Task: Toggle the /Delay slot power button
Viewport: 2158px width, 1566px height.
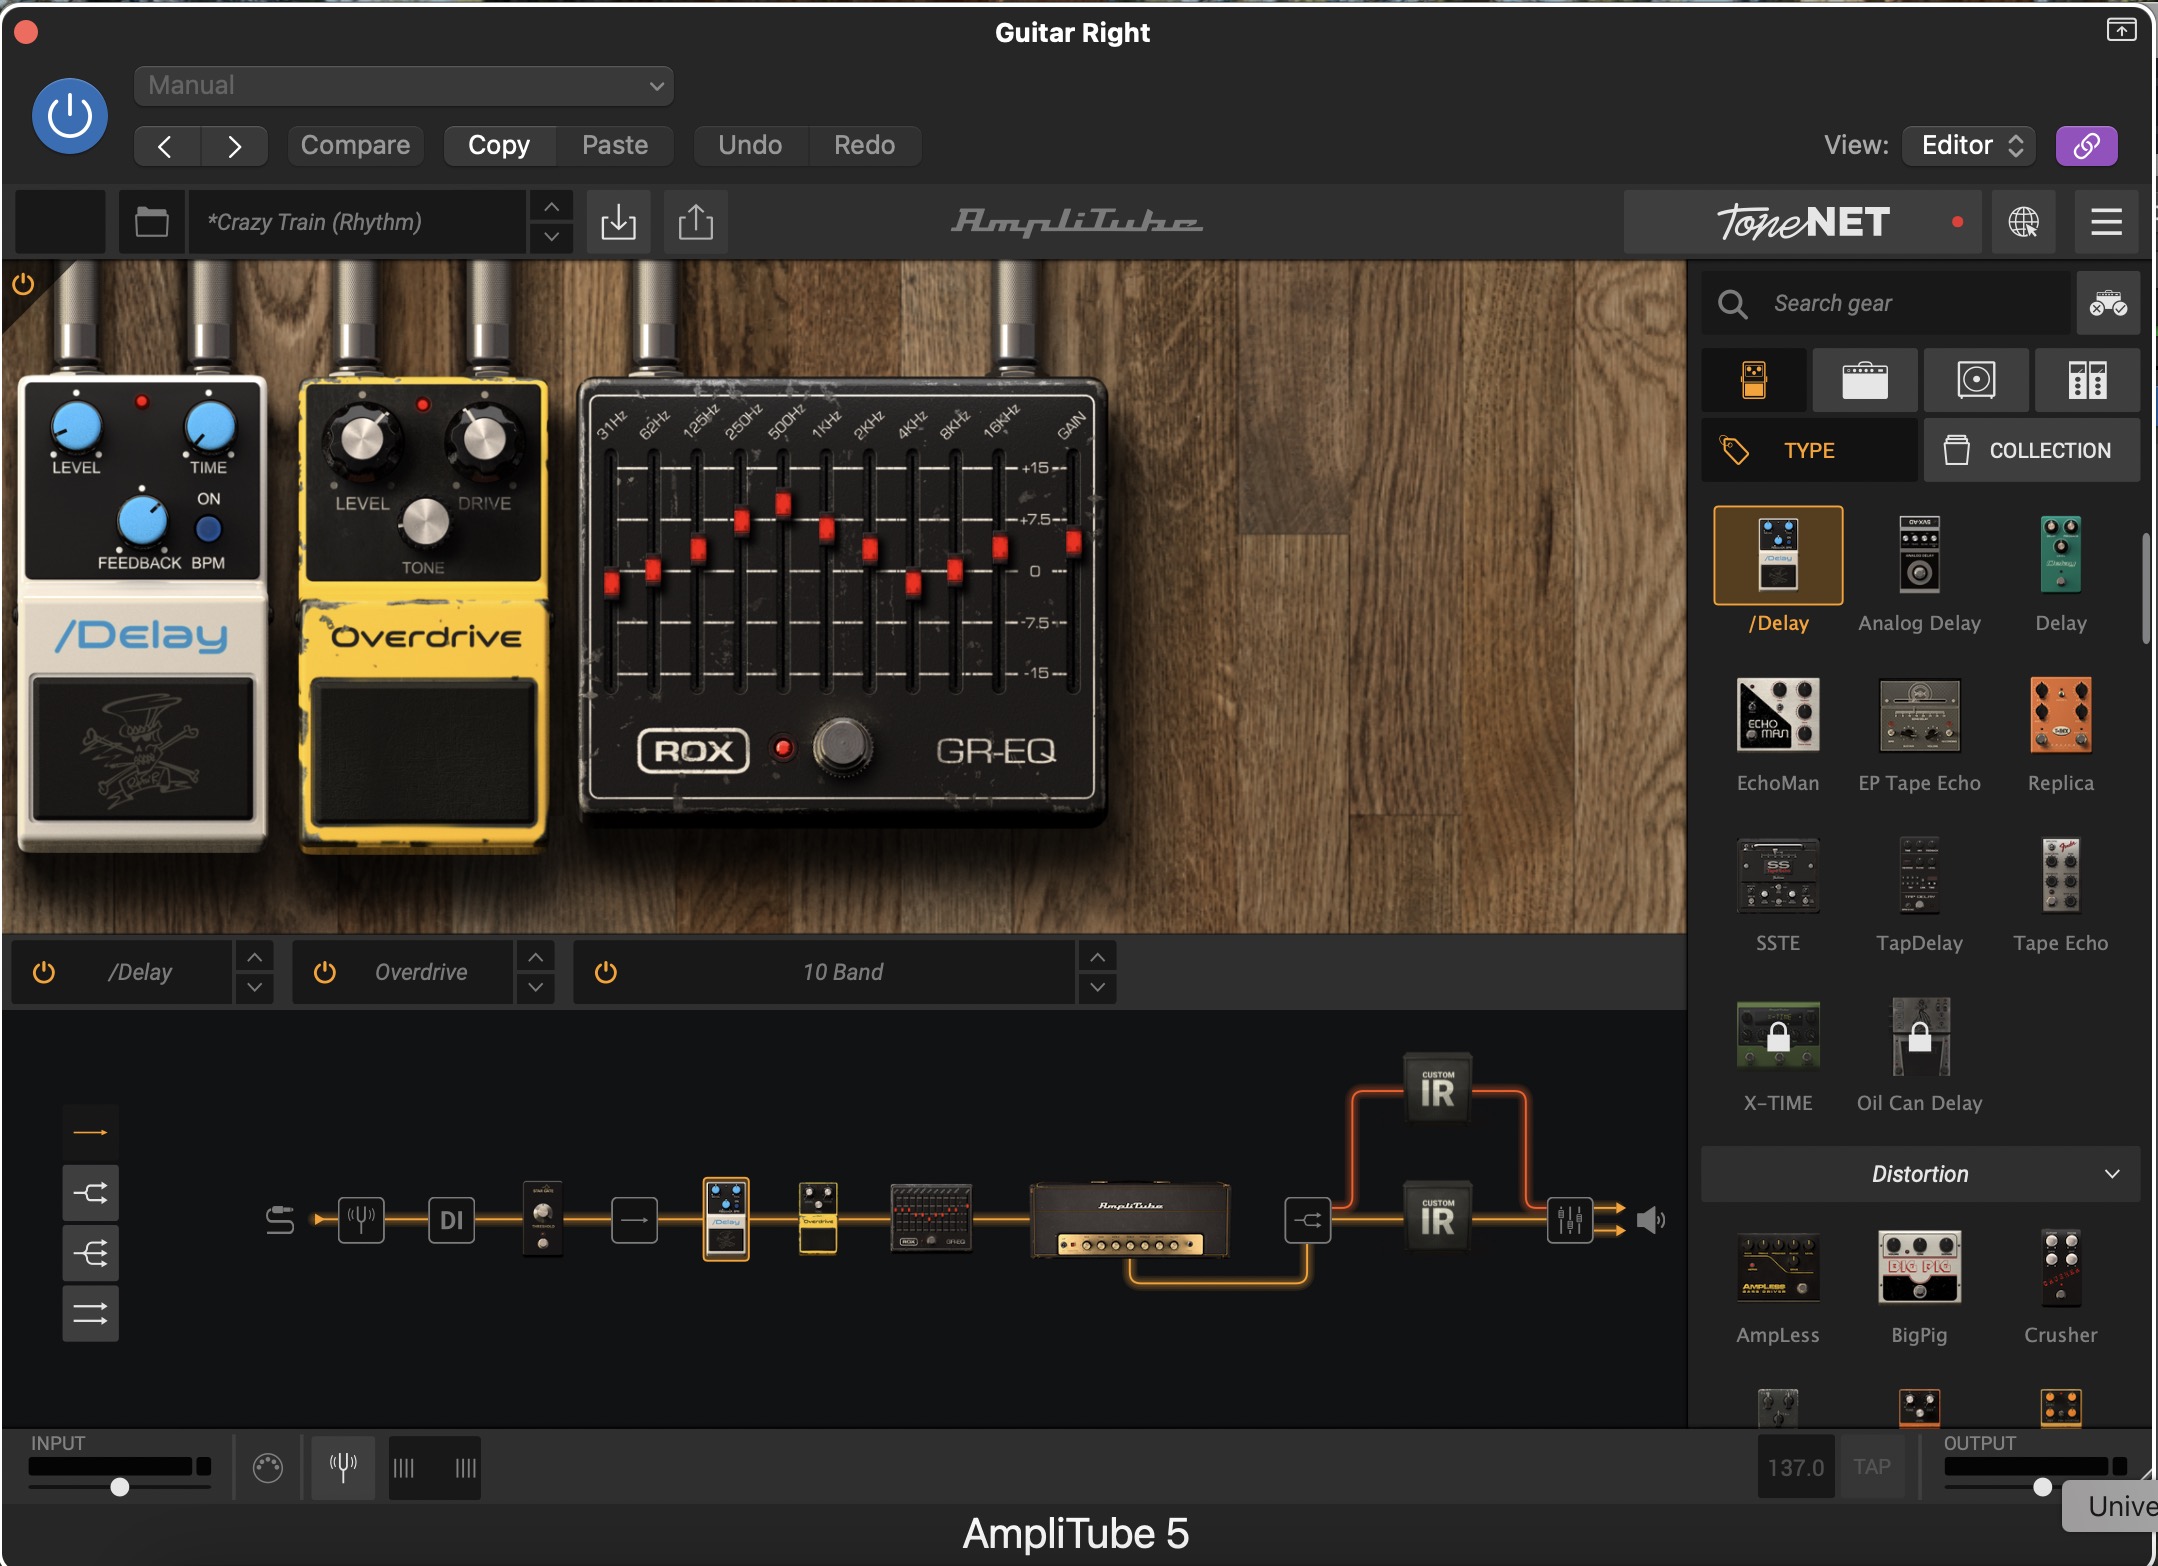Action: coord(44,972)
